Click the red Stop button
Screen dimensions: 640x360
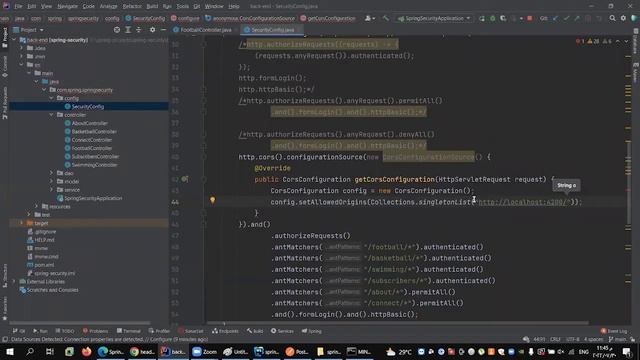(x=529, y=18)
